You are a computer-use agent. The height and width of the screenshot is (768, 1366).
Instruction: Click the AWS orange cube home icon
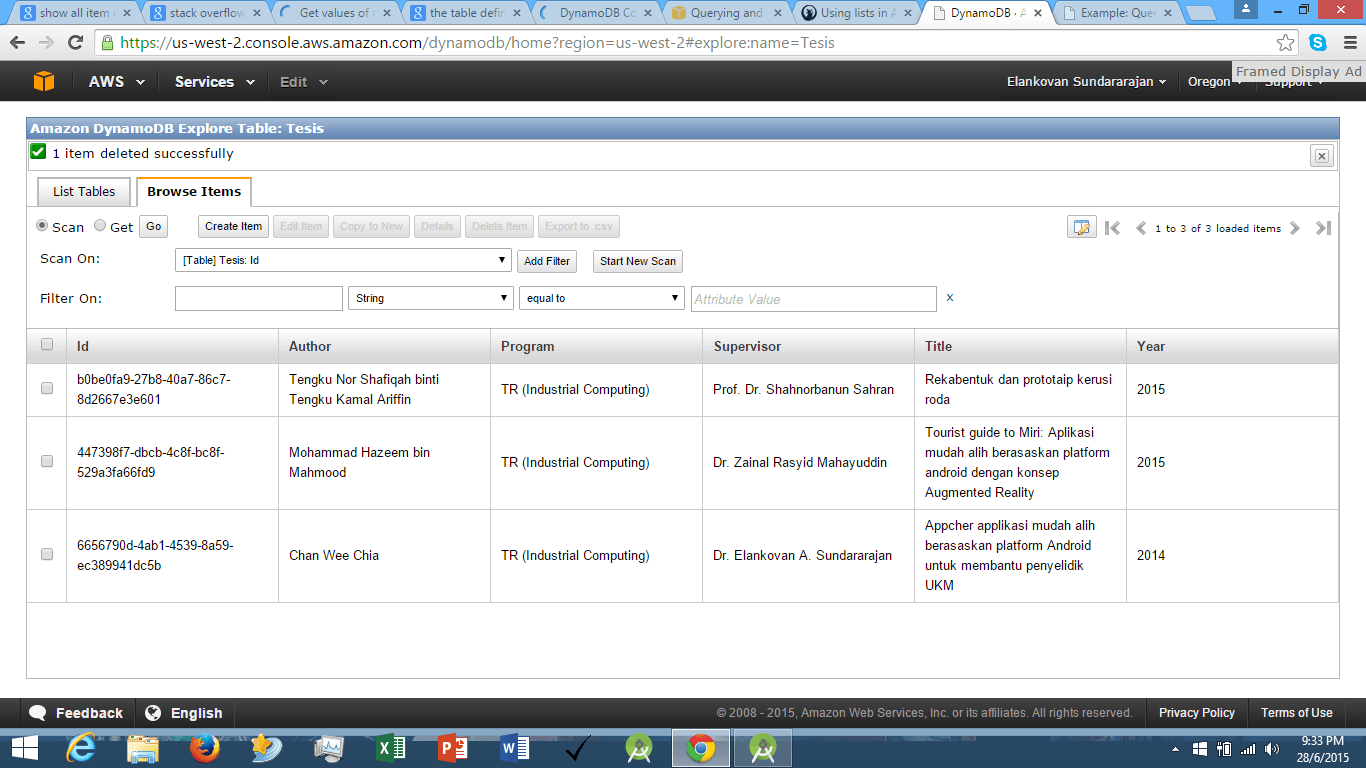tap(43, 82)
